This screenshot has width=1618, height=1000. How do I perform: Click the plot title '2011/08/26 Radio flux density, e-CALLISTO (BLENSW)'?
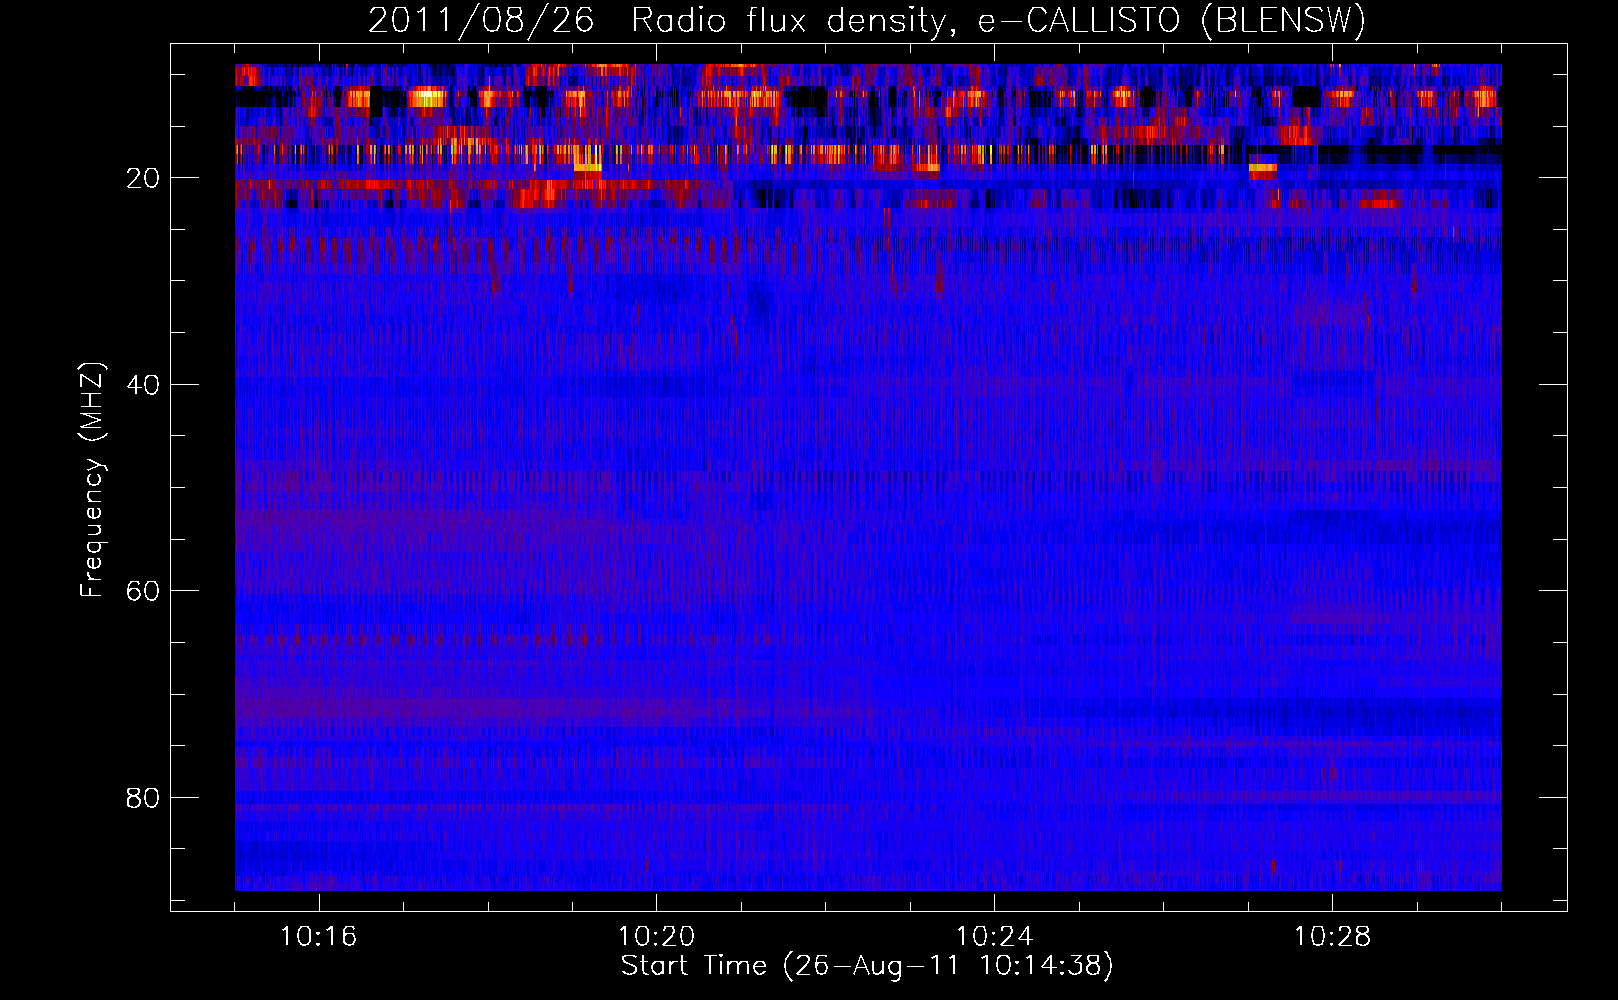pyautogui.click(x=867, y=21)
